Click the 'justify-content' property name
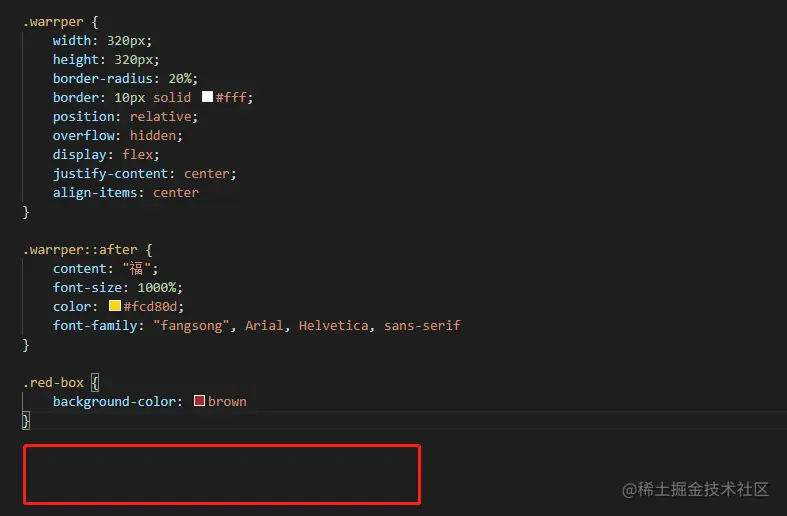 (x=110, y=174)
